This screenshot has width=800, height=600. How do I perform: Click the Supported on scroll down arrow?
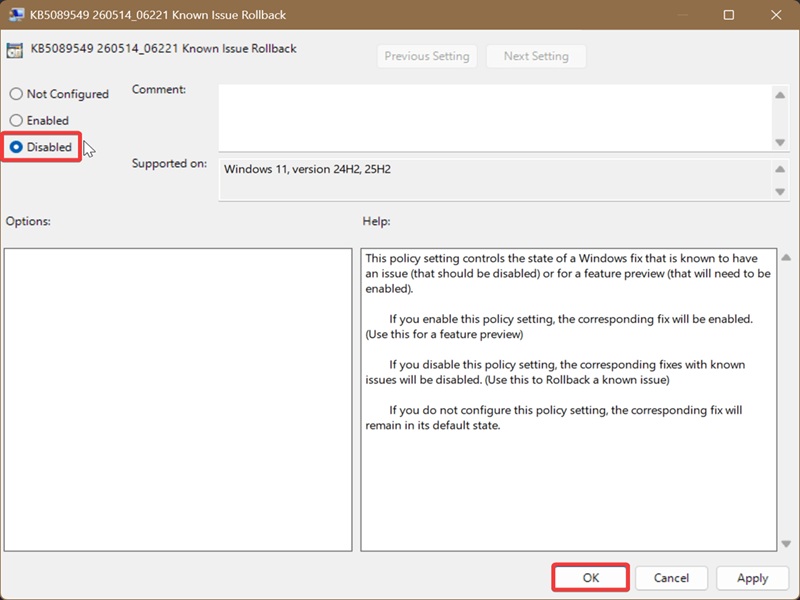coord(780,192)
